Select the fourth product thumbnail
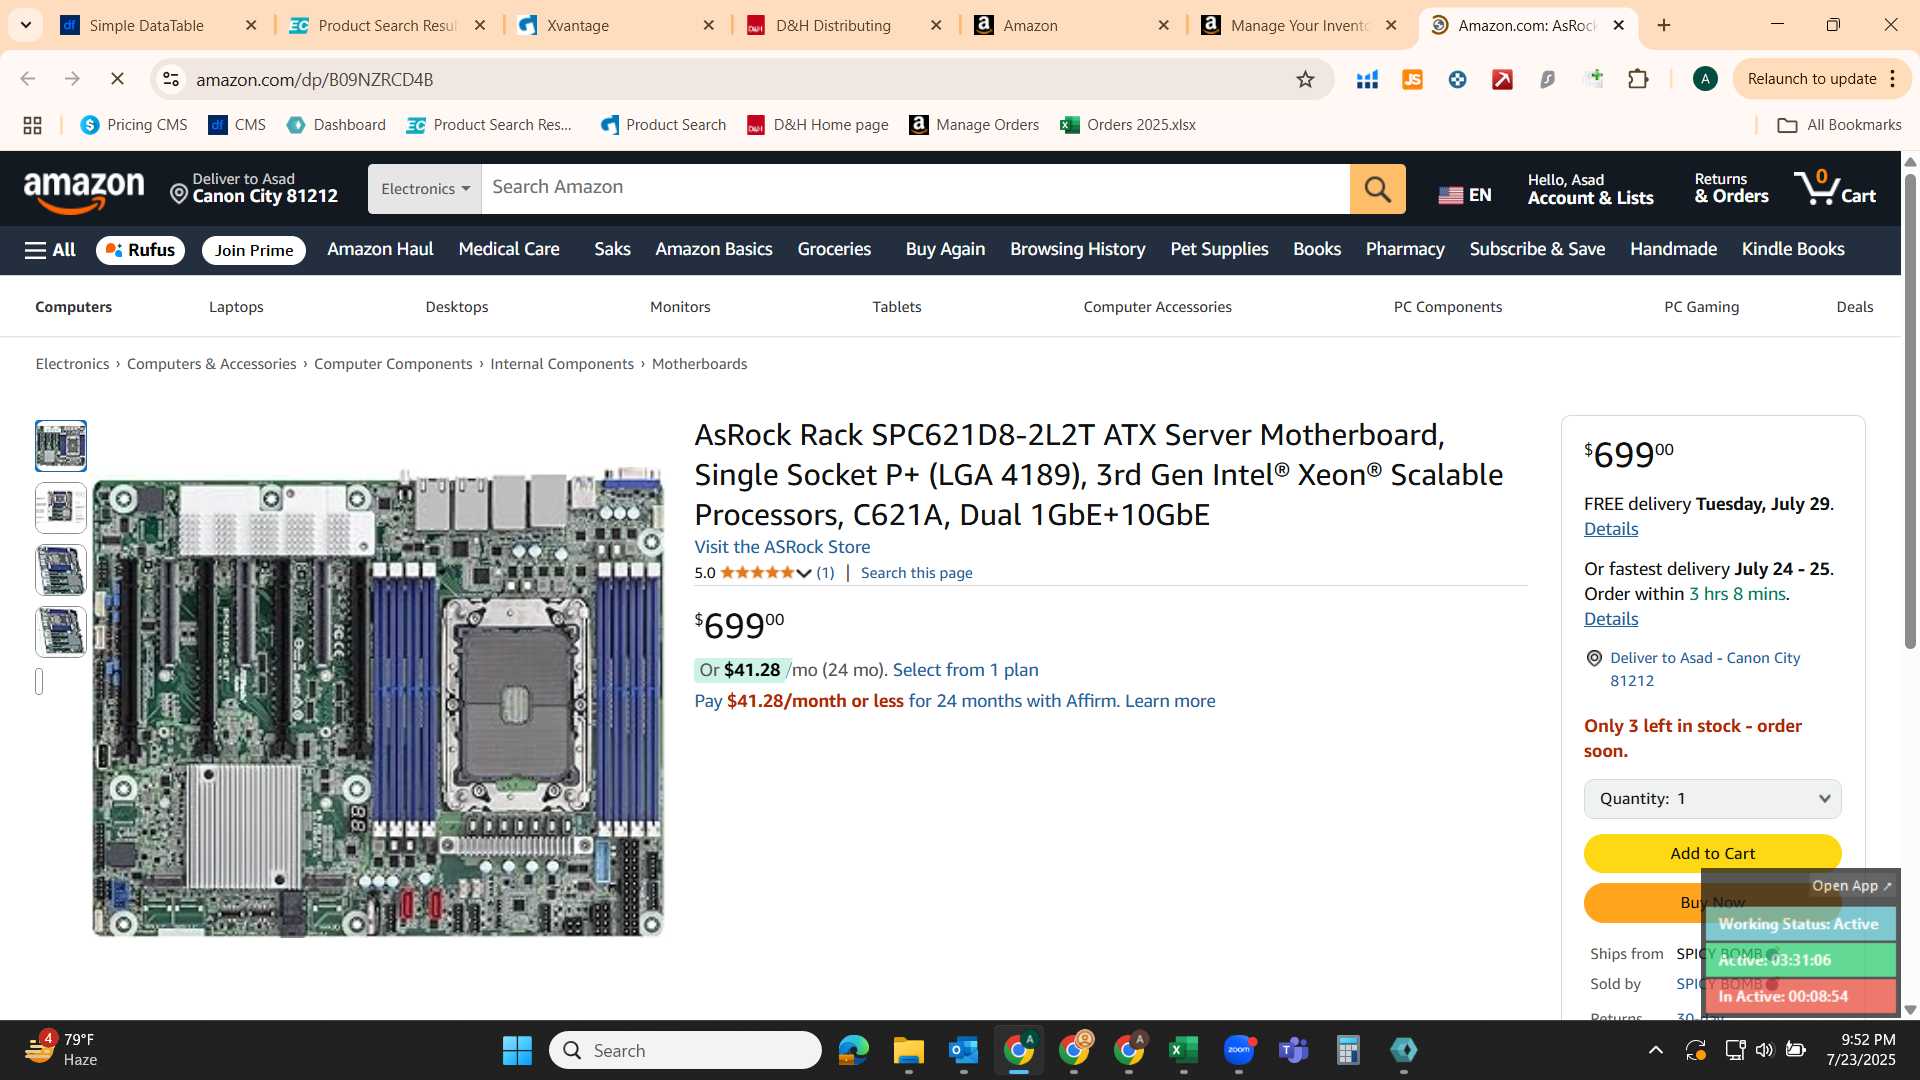Screen dimensions: 1920x1080 (61, 632)
